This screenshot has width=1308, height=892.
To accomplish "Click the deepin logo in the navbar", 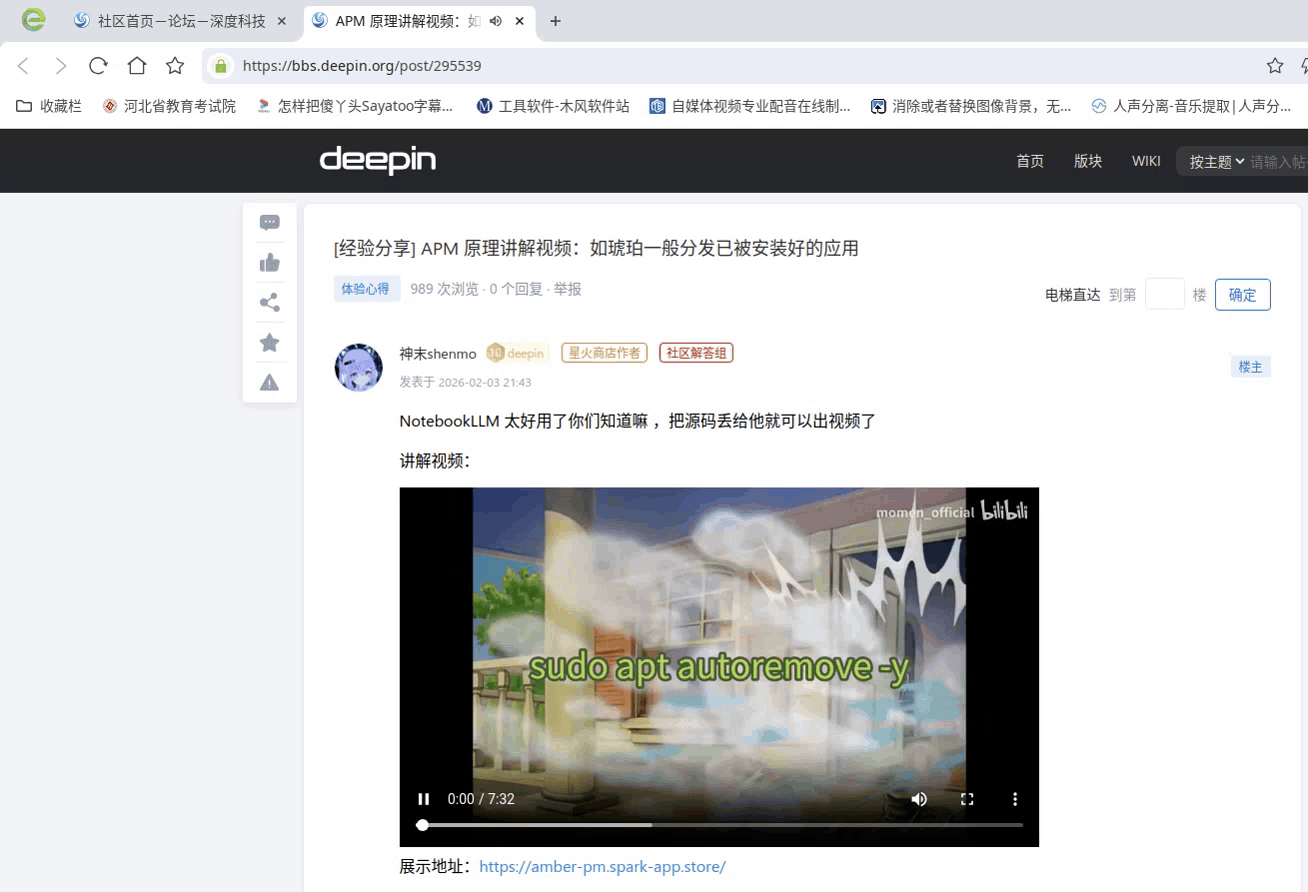I will click(377, 160).
